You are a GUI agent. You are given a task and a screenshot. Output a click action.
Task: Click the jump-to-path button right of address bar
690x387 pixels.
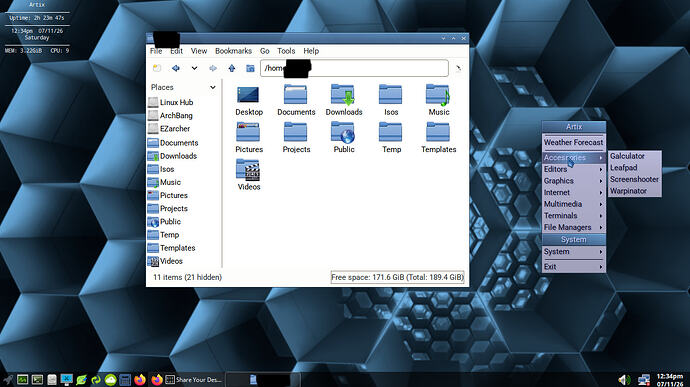coord(459,68)
